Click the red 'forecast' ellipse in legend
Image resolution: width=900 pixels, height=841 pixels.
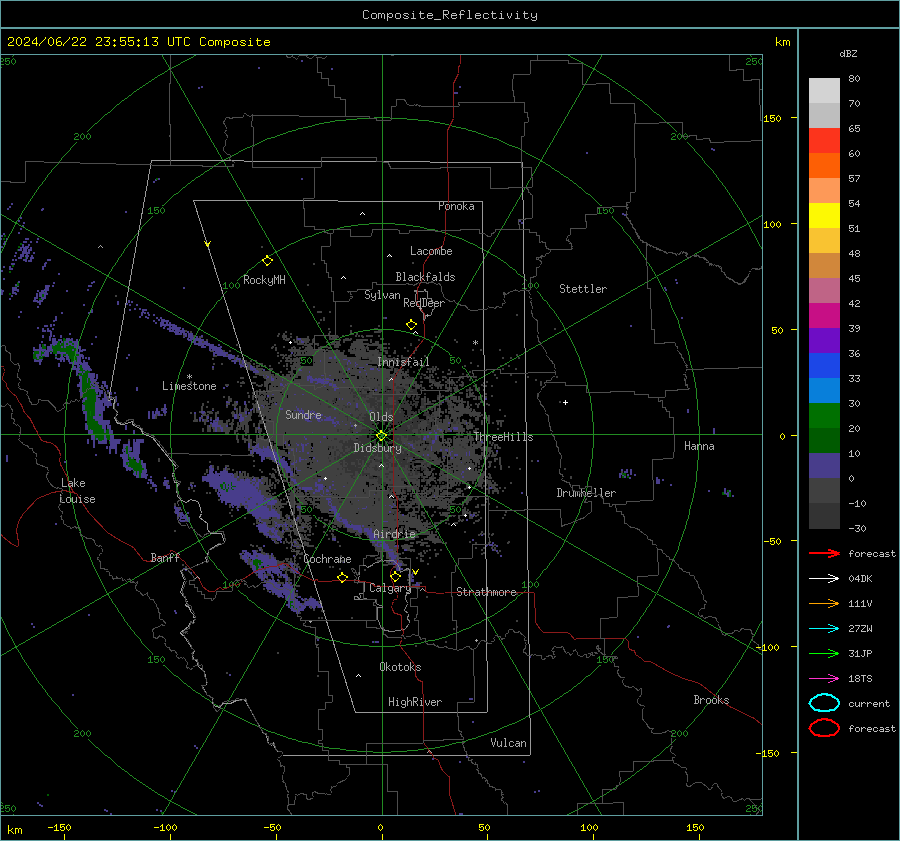(x=824, y=728)
